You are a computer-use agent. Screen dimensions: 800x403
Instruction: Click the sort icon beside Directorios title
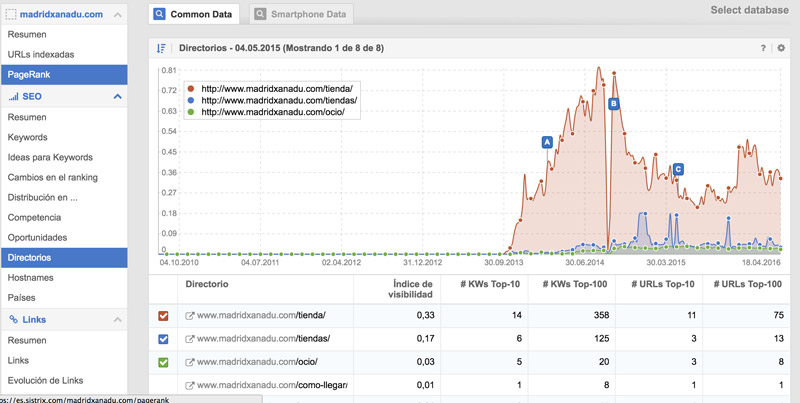[x=161, y=48]
